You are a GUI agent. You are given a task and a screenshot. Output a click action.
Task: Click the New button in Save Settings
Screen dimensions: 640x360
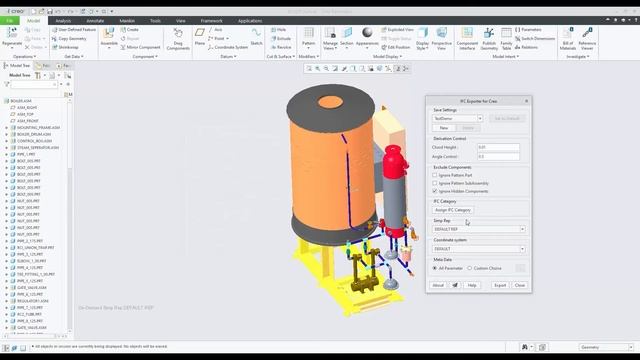(444, 128)
